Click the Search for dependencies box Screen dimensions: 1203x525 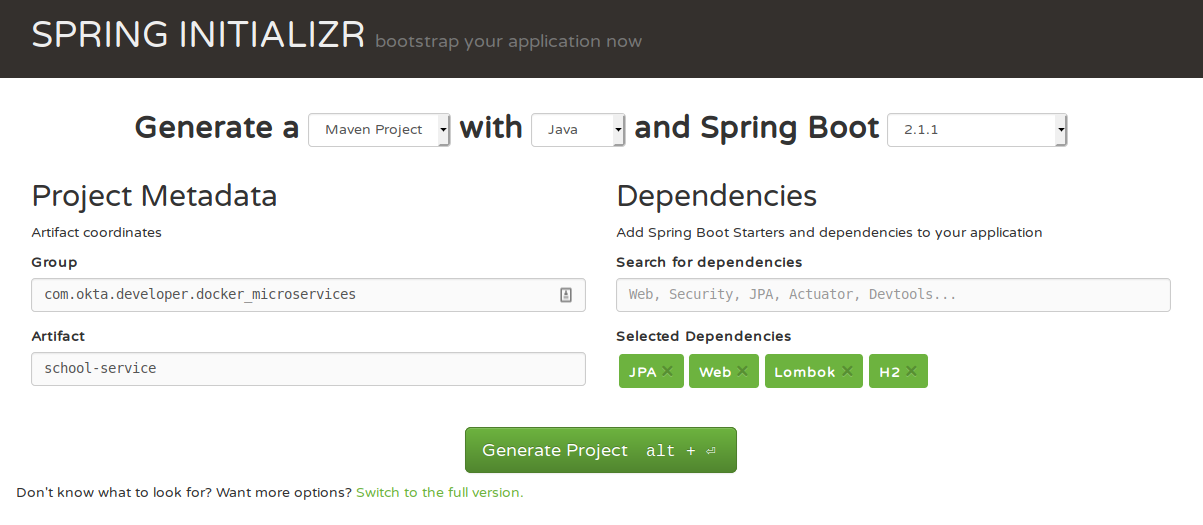pyautogui.click(x=893, y=295)
